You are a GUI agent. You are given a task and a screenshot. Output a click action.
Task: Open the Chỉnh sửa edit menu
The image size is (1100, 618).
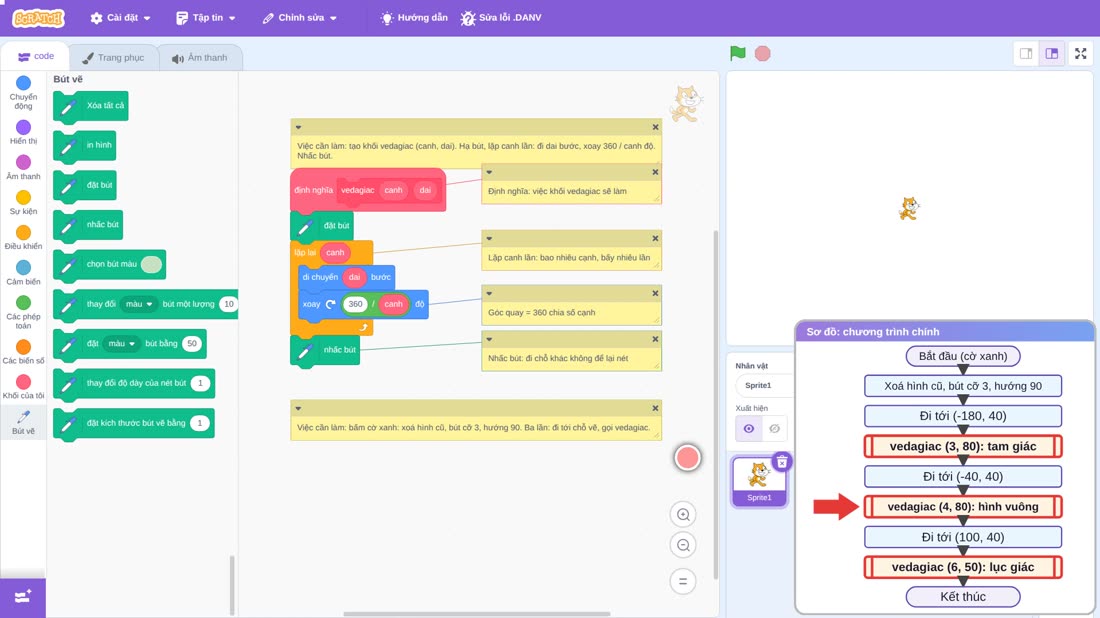(300, 18)
